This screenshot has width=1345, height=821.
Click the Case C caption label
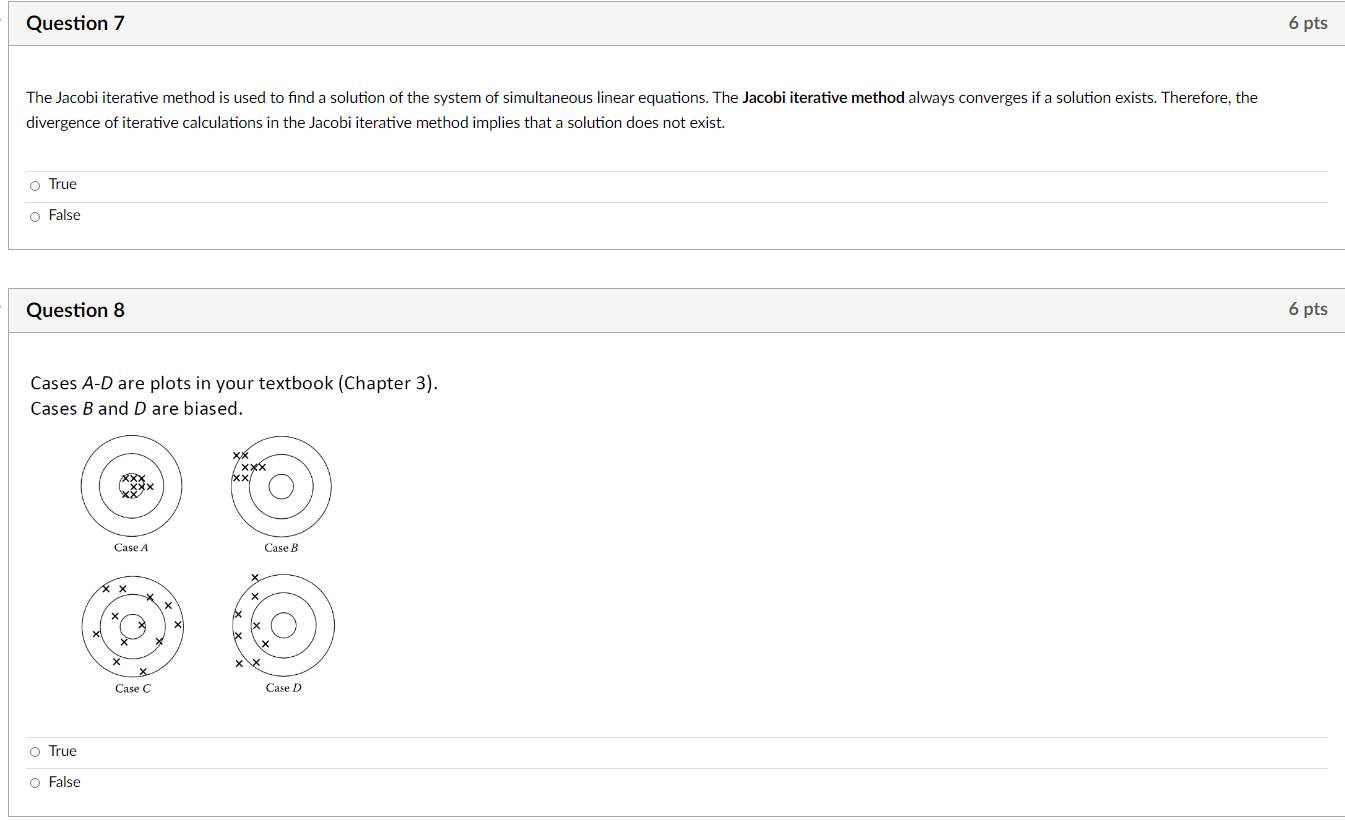coord(132,688)
